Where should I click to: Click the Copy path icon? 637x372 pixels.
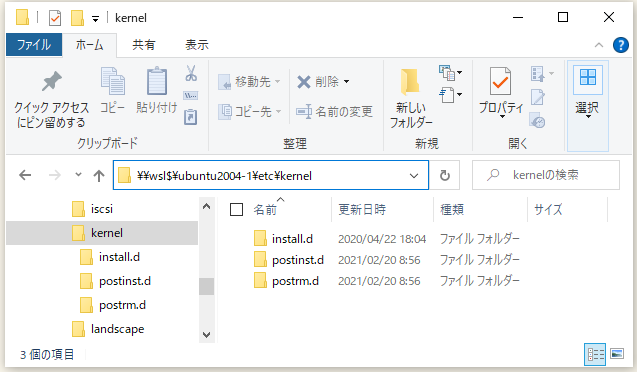pyautogui.click(x=191, y=95)
